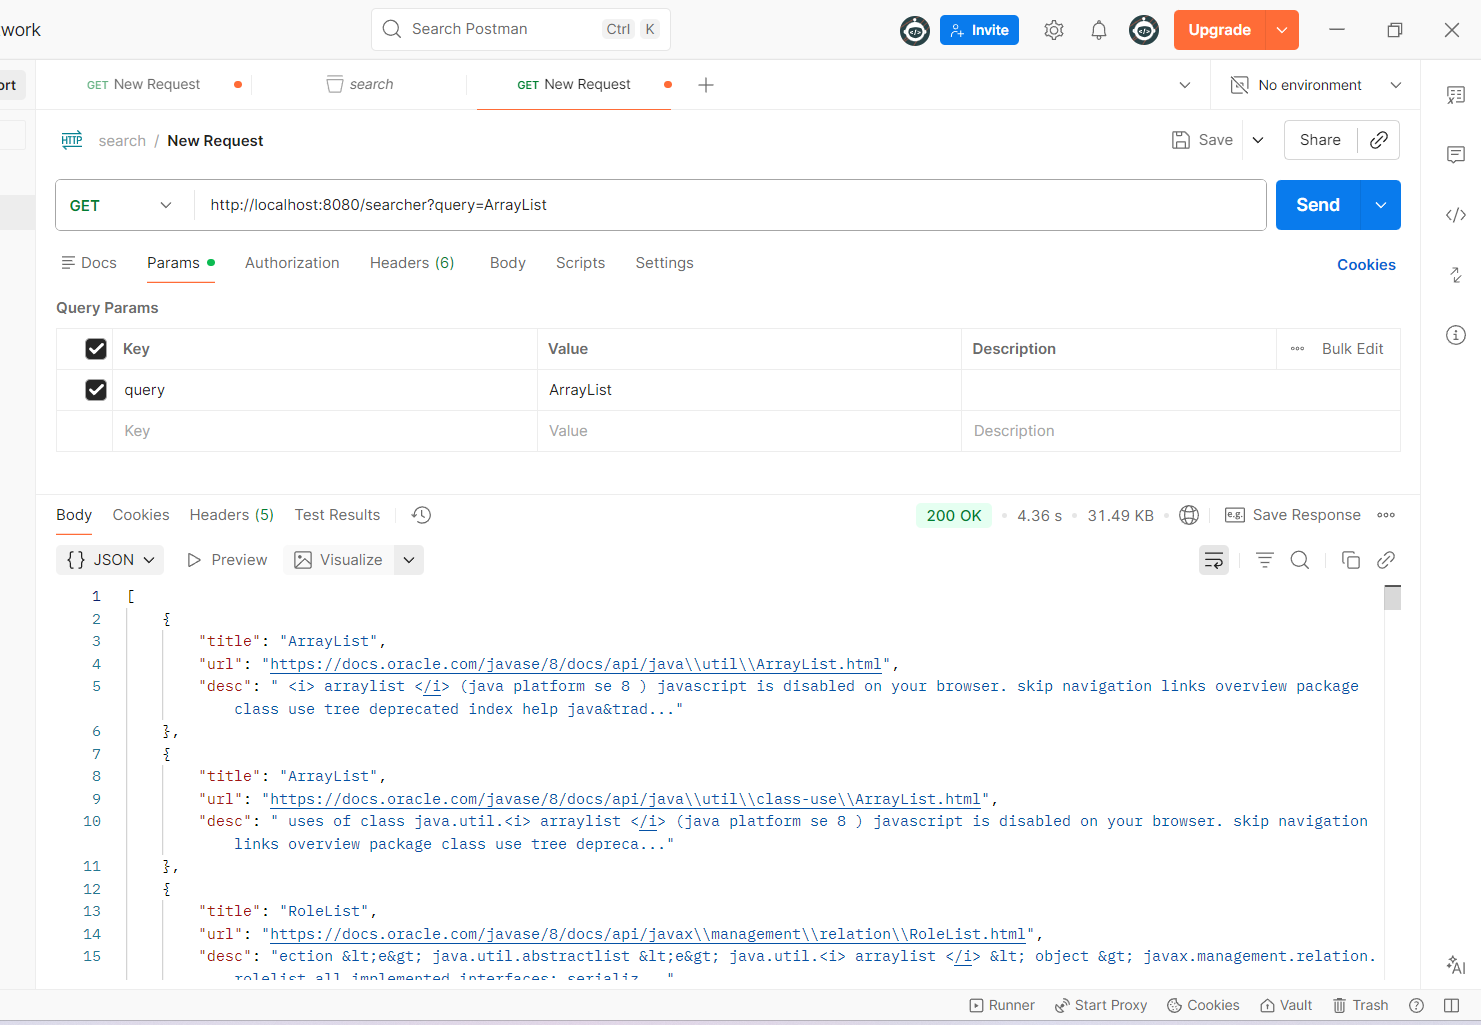Open help icon in status bar

1416,1005
